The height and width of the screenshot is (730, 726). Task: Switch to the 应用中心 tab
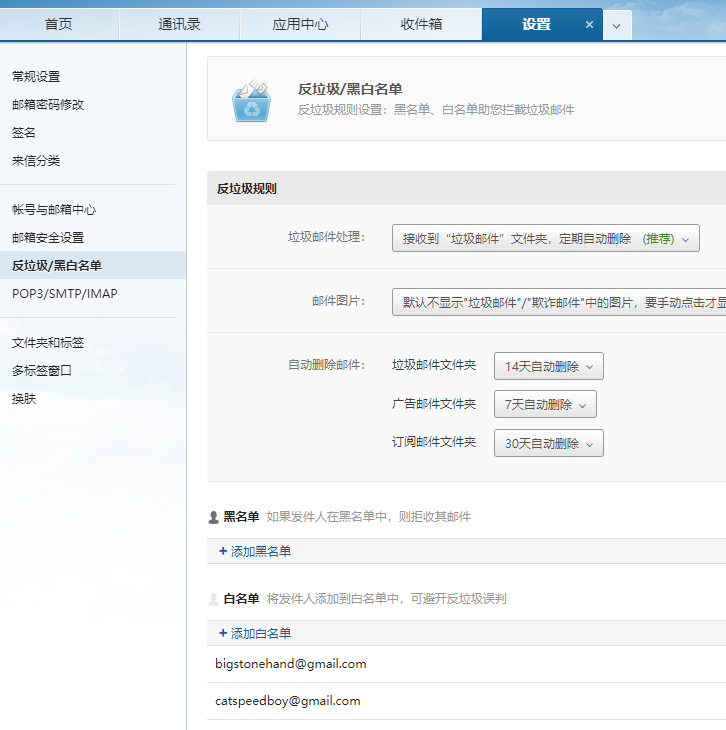[x=300, y=24]
